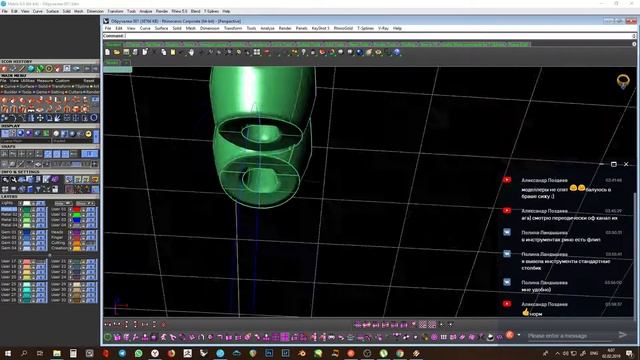This screenshot has width=640, height=360.
Task: Open the Cutters flyout in Main Menu
Action: 76,92
